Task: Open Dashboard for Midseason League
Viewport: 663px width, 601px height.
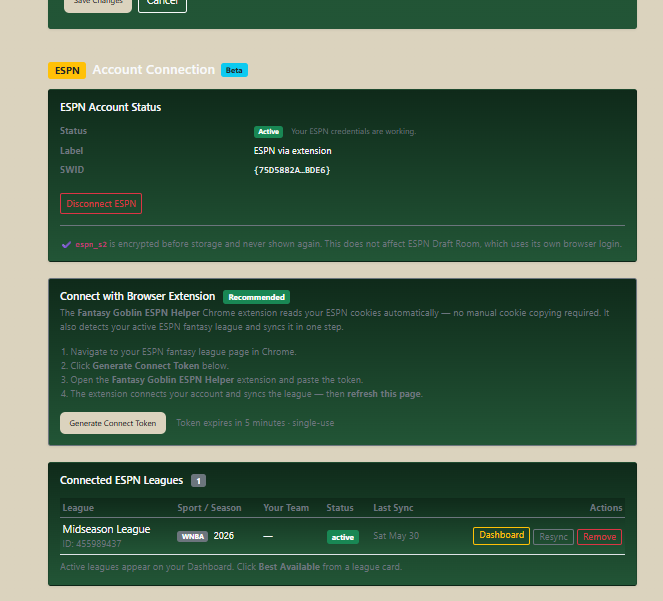Action: coord(501,536)
